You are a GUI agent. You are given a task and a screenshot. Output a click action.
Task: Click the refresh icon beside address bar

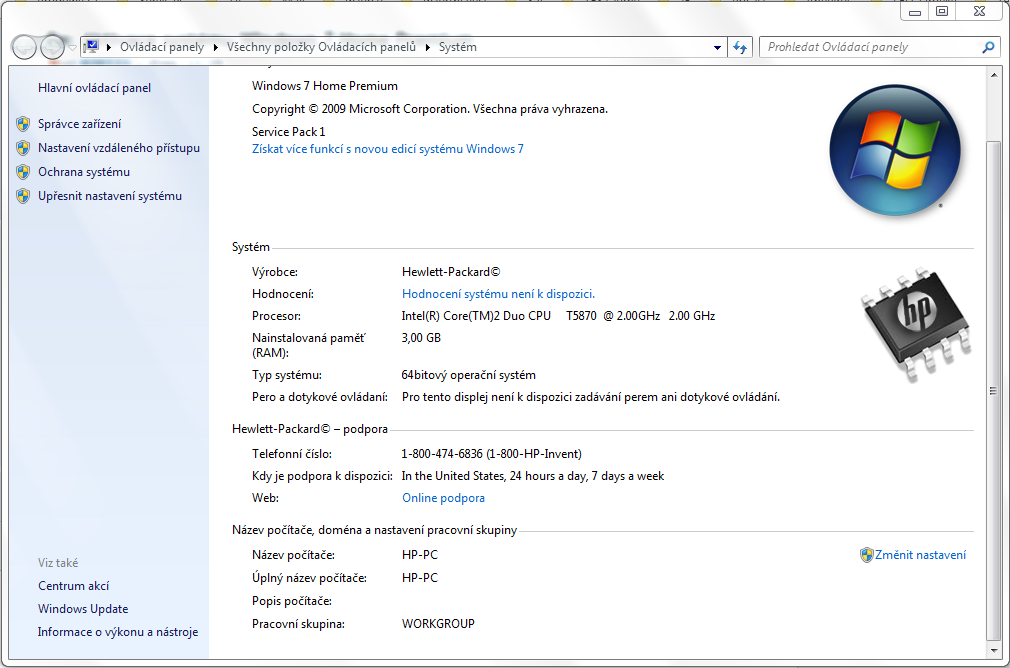click(740, 47)
